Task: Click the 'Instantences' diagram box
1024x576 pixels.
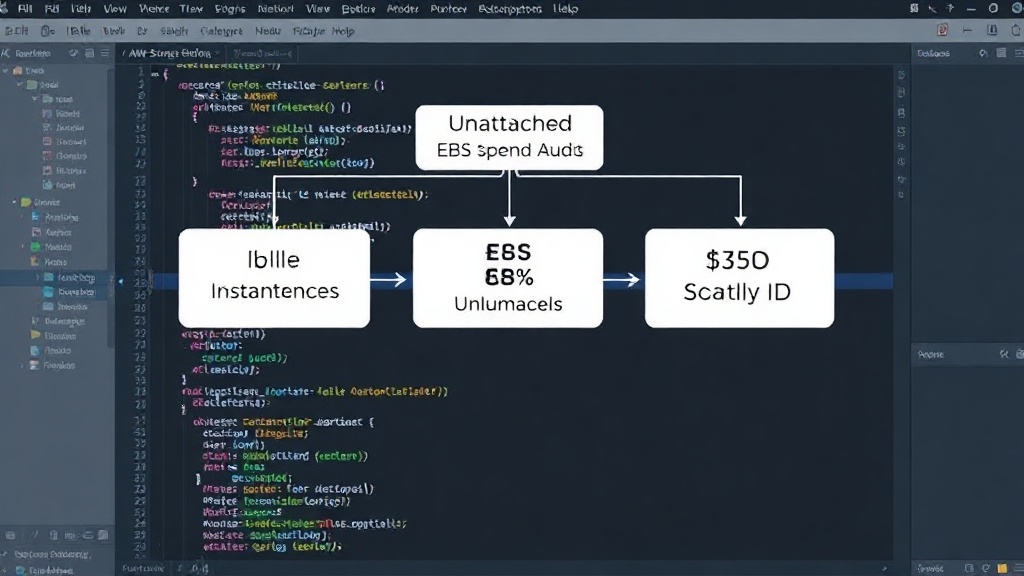Action: (x=274, y=278)
